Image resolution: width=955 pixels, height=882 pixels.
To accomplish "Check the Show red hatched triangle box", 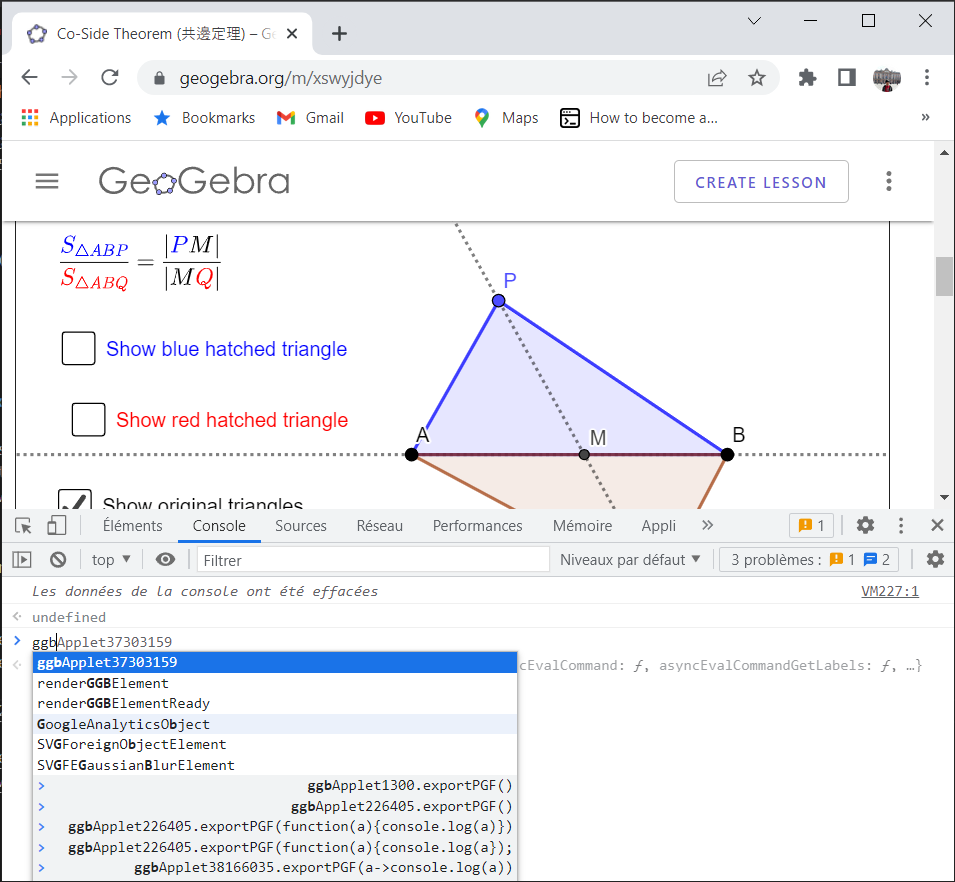I will click(89, 420).
